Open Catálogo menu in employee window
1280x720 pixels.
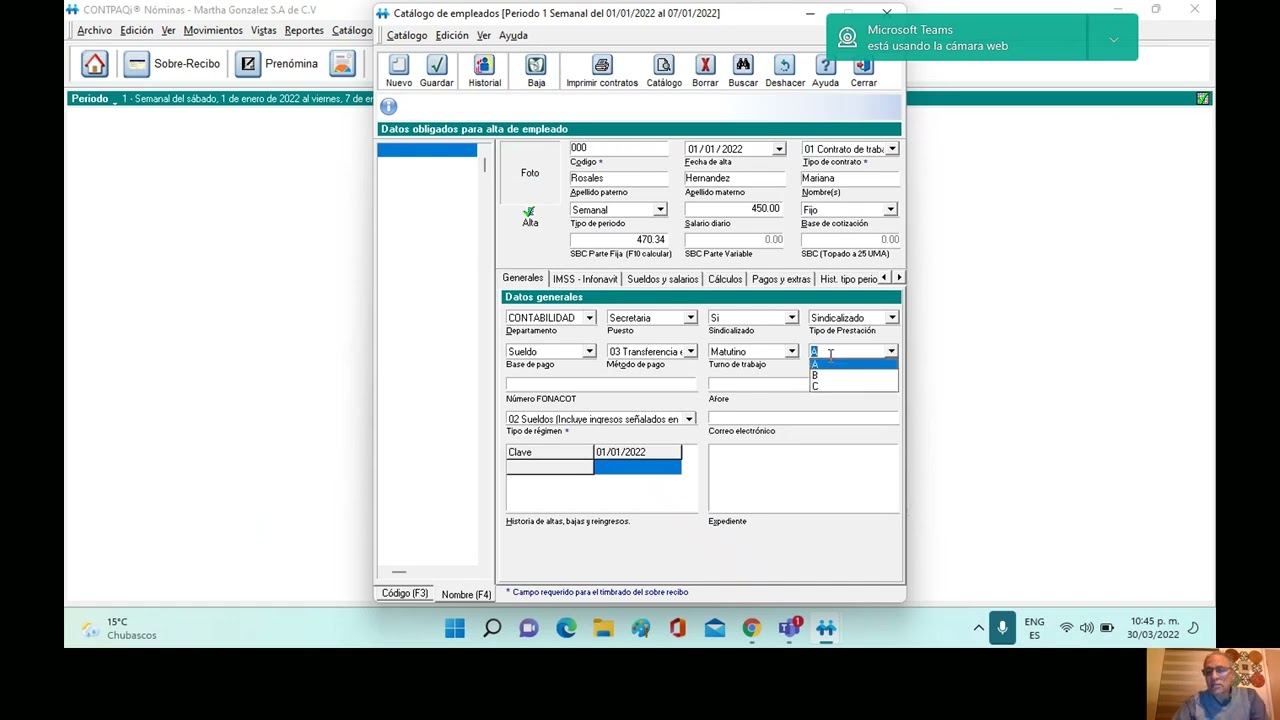(407, 35)
